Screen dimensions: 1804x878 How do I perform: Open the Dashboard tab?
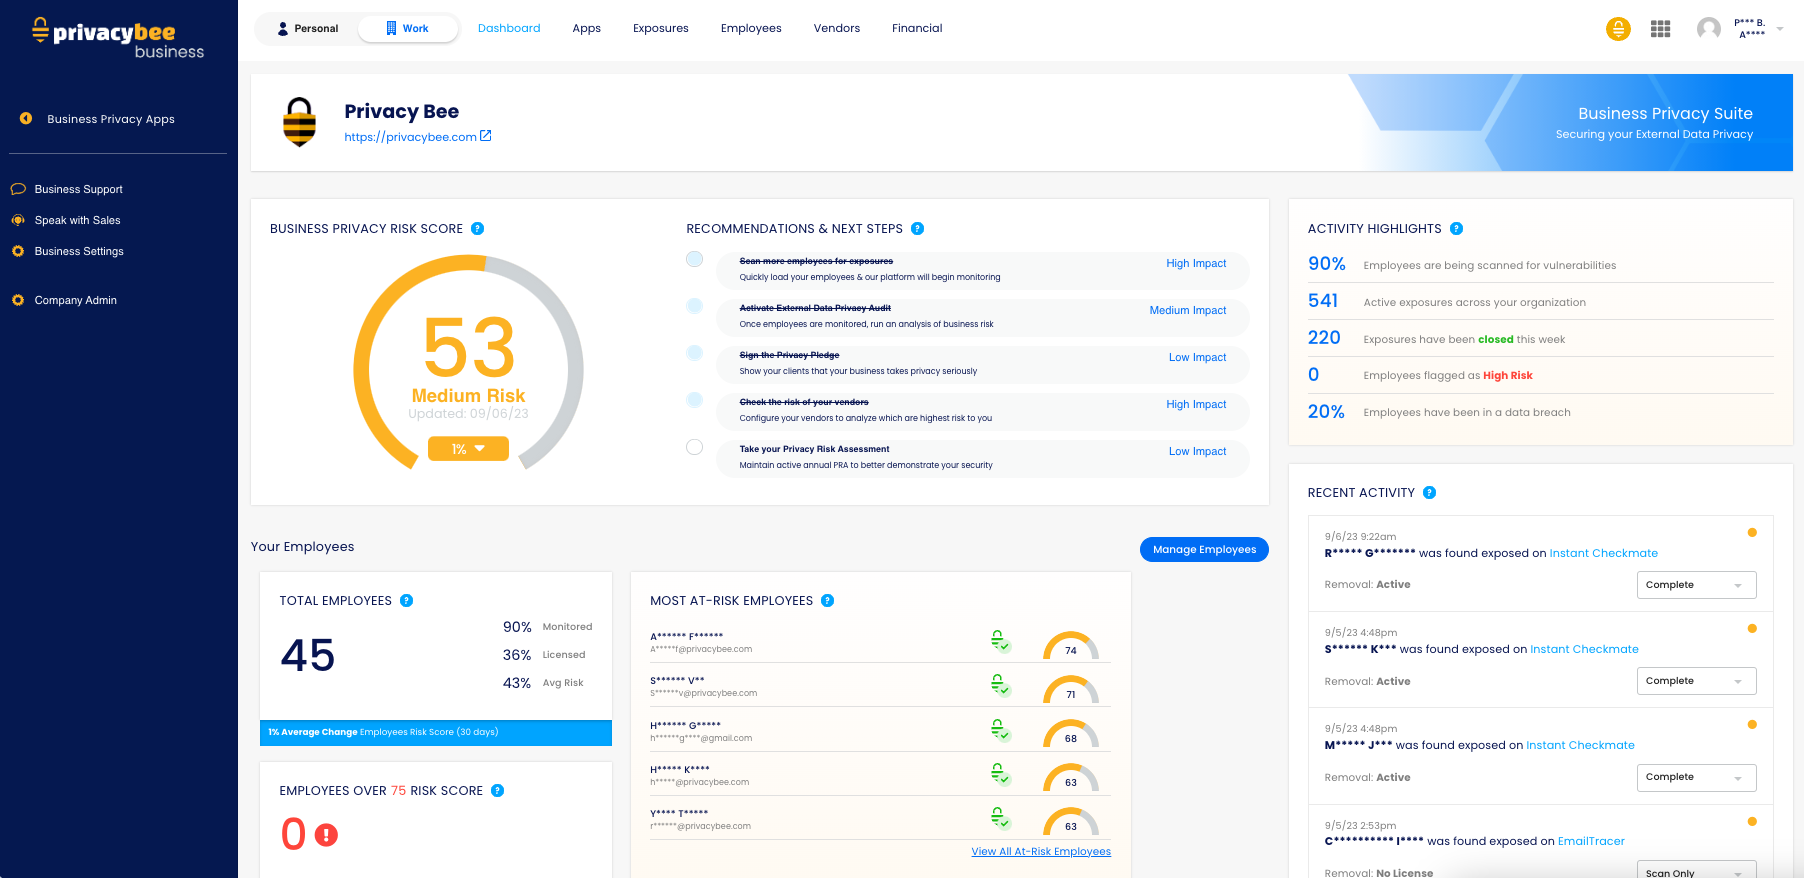[509, 28]
